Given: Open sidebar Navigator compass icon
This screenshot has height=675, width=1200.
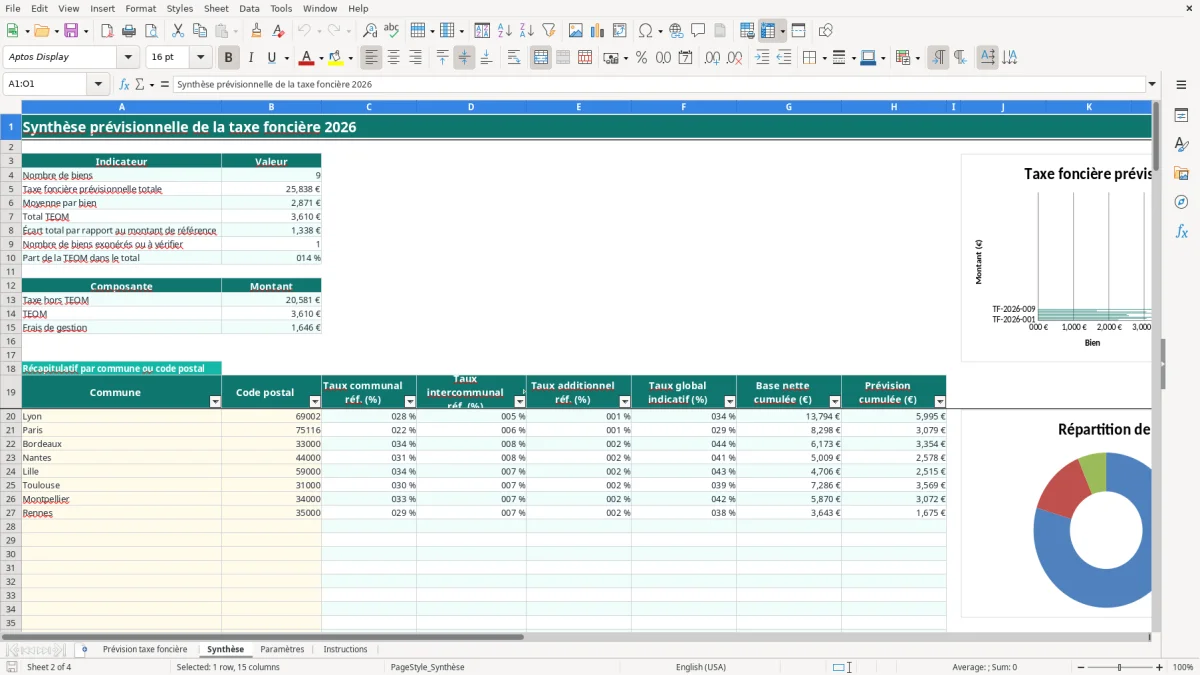Looking at the screenshot, I should pyautogui.click(x=1181, y=202).
